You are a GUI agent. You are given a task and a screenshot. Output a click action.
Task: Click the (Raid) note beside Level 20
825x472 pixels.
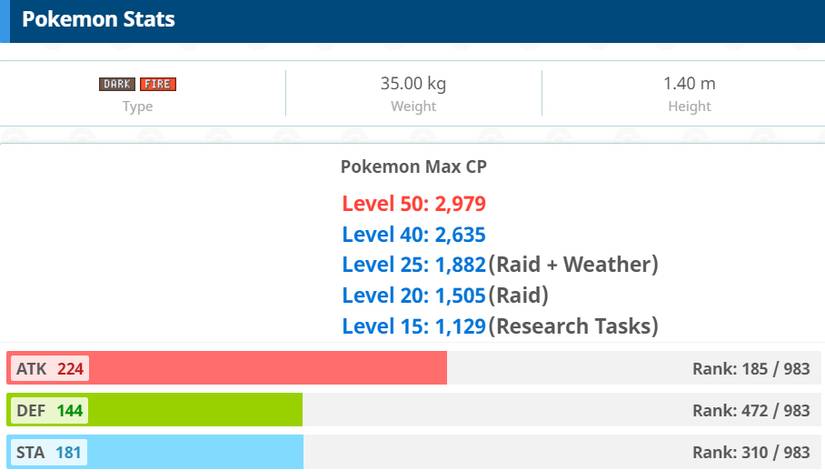pyautogui.click(x=518, y=296)
